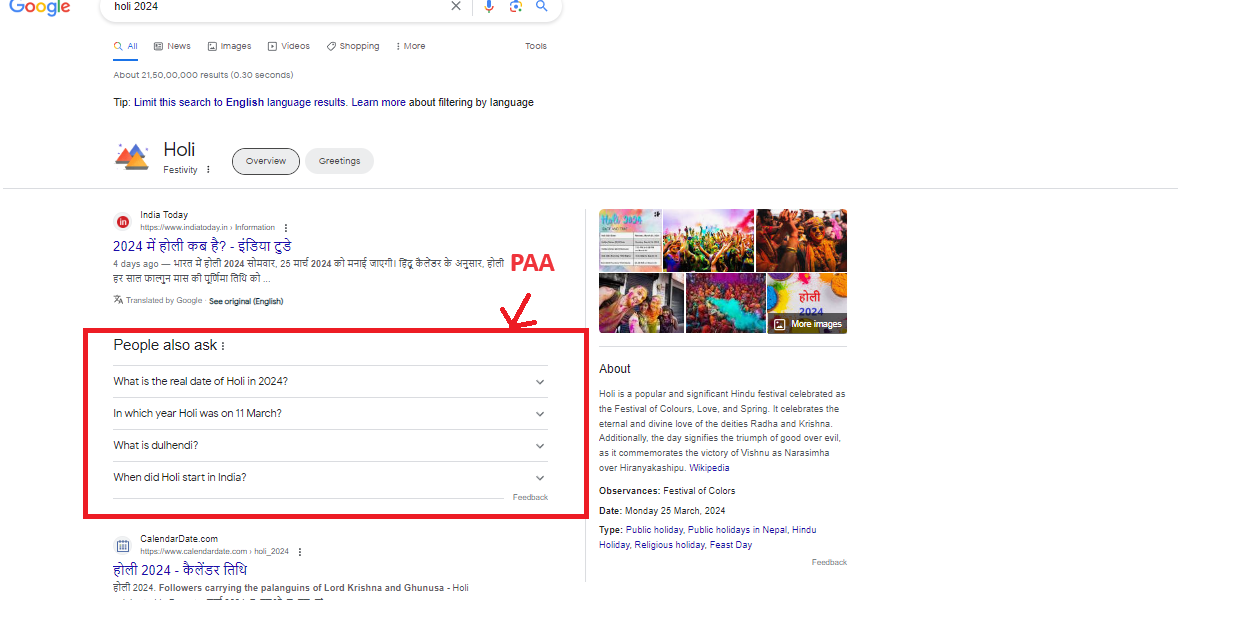Click the blue search magnifier icon
The width and height of the screenshot is (1237, 623).
point(542,7)
